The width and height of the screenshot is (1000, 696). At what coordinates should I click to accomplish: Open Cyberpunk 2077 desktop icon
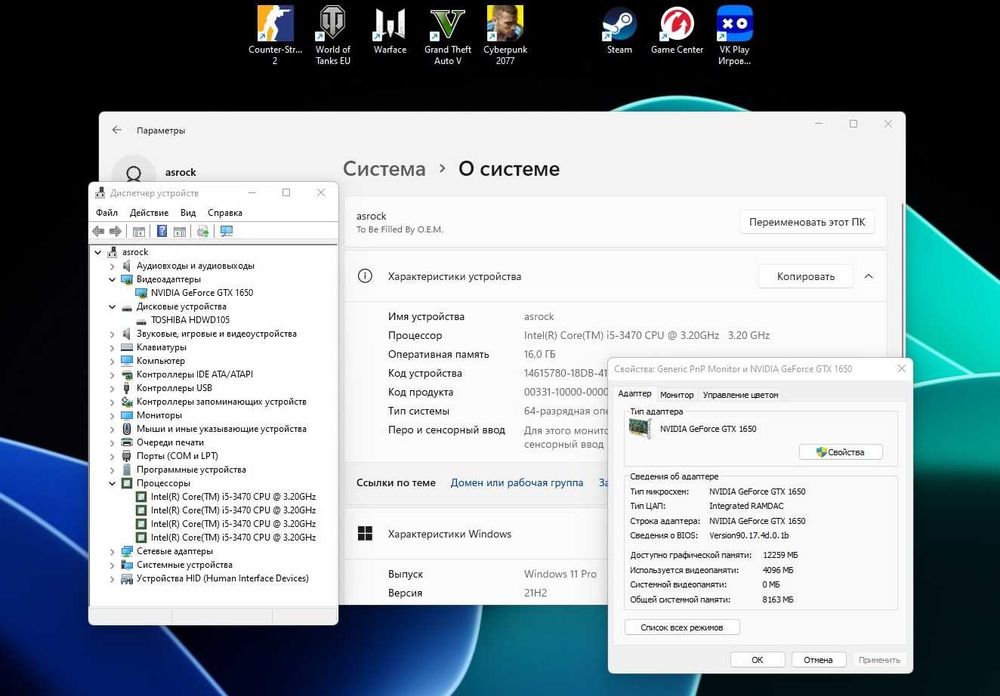coord(505,35)
